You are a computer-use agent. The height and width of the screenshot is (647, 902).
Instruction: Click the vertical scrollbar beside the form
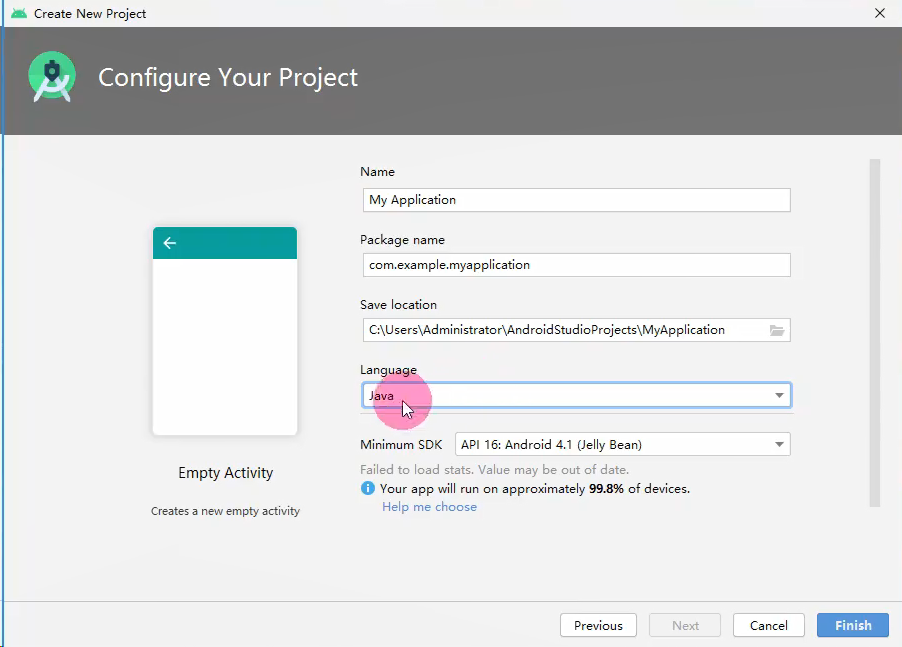click(875, 333)
